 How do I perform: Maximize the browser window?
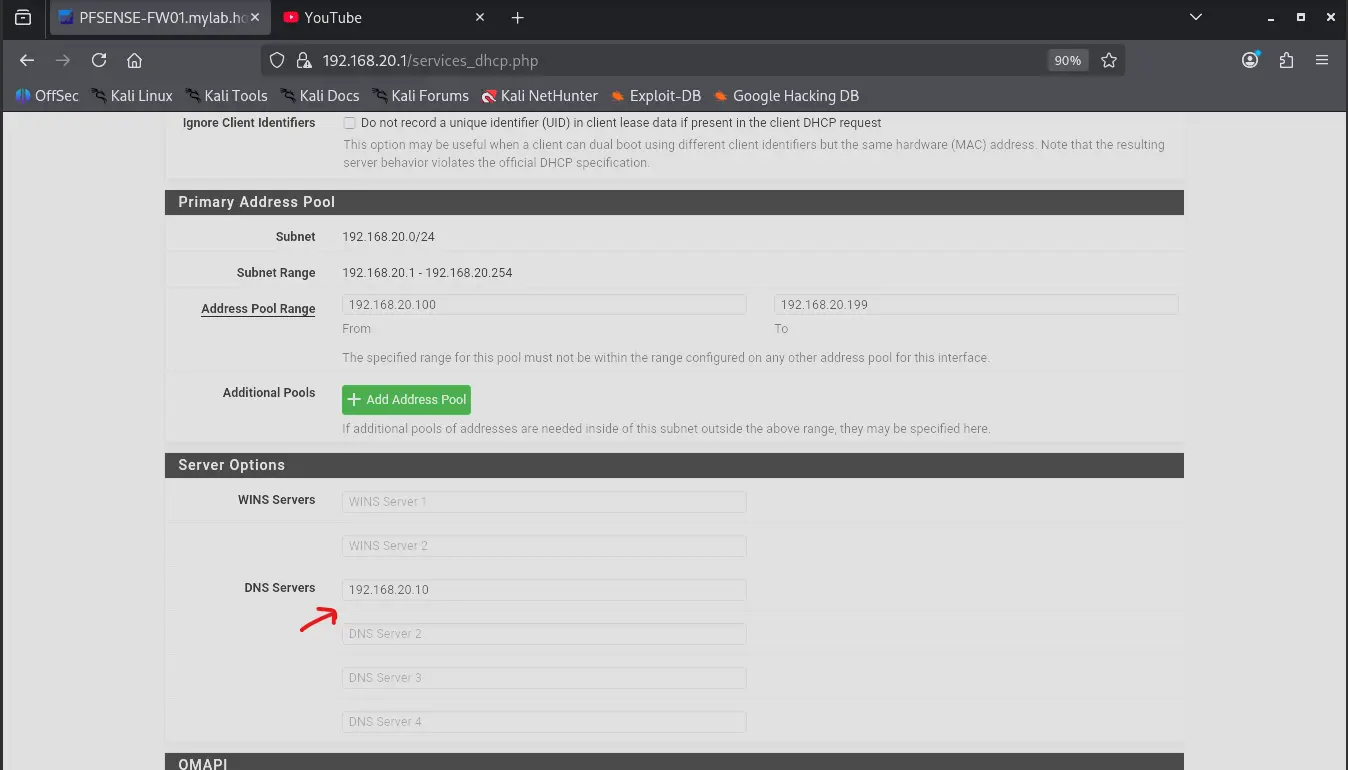click(x=1301, y=18)
